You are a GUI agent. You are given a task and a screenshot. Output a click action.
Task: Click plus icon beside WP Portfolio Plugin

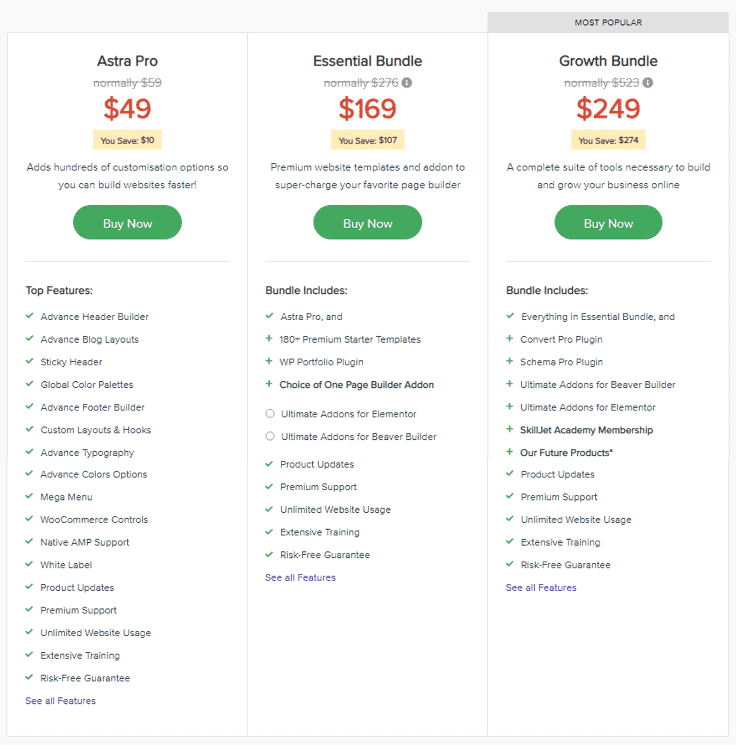point(269,361)
